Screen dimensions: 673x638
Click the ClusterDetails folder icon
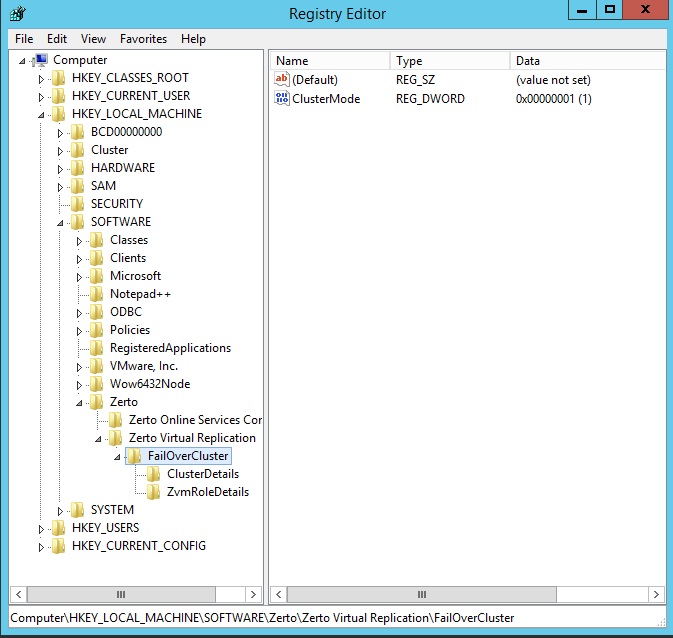click(154, 474)
